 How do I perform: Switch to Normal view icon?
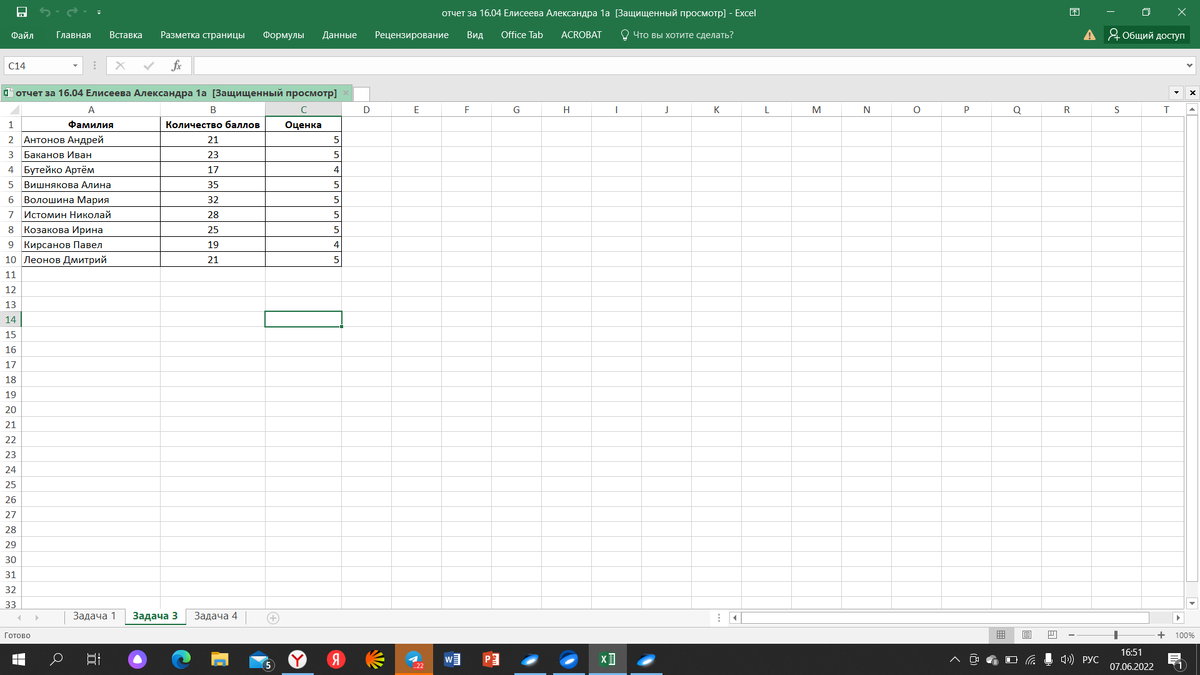1000,635
